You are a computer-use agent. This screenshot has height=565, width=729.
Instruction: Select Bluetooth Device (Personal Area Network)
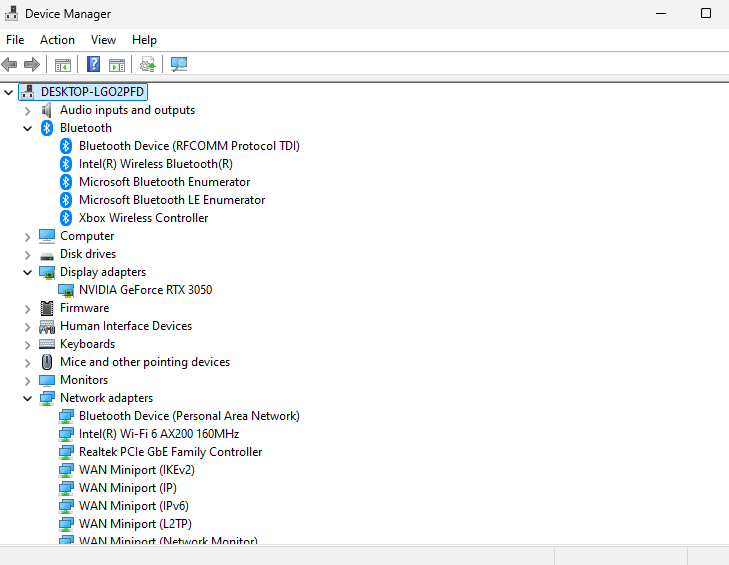click(189, 416)
